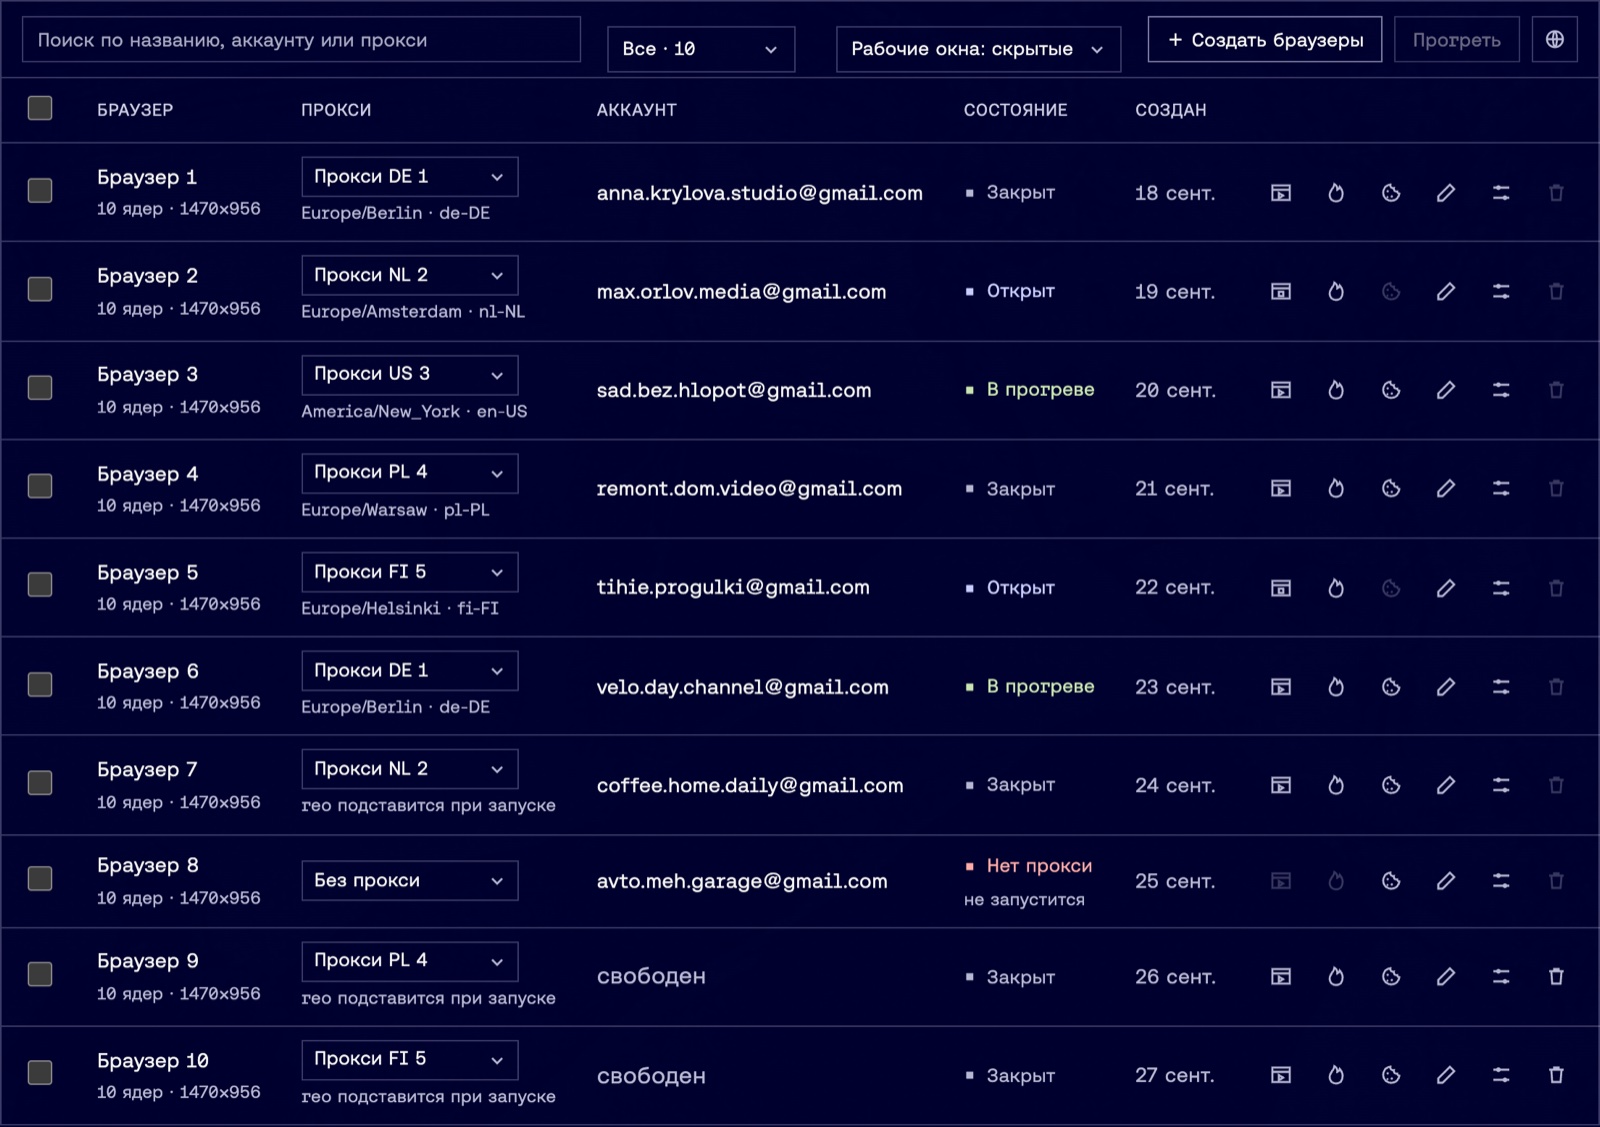
Task: Open sliders settings for Браузер 5
Action: [1501, 588]
